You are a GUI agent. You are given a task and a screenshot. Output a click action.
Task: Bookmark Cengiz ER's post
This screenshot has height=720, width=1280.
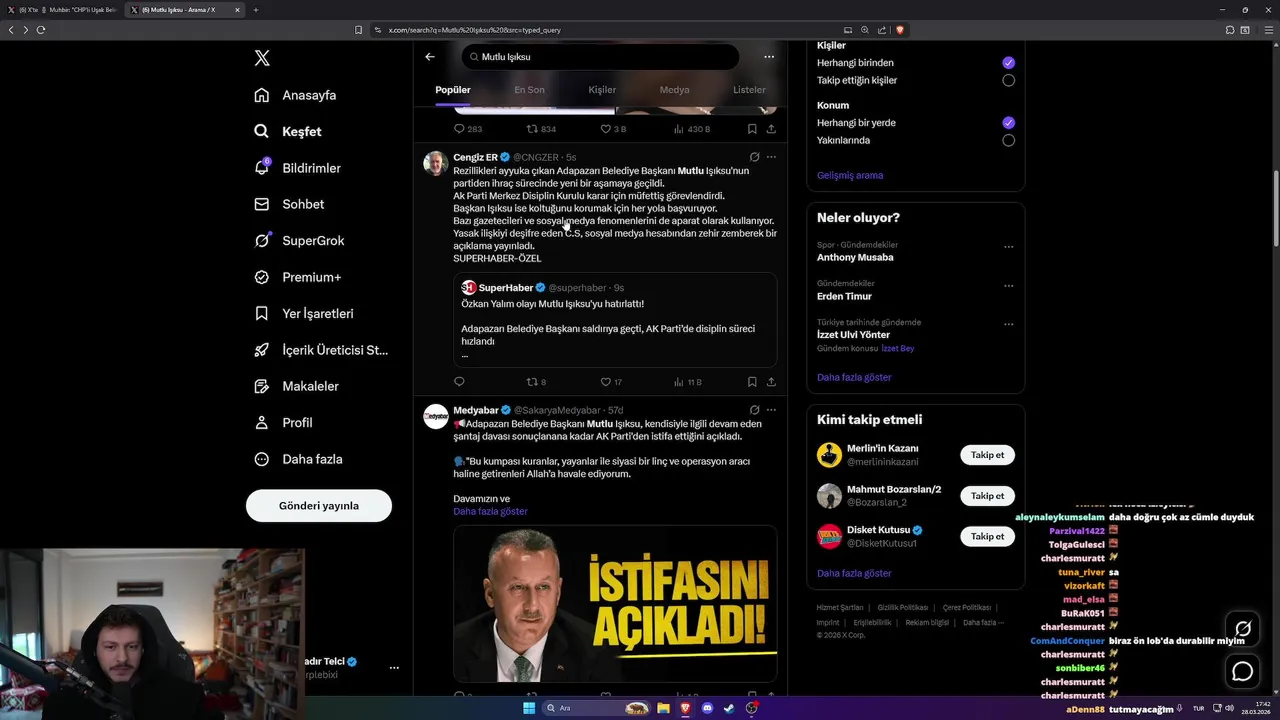click(x=752, y=382)
